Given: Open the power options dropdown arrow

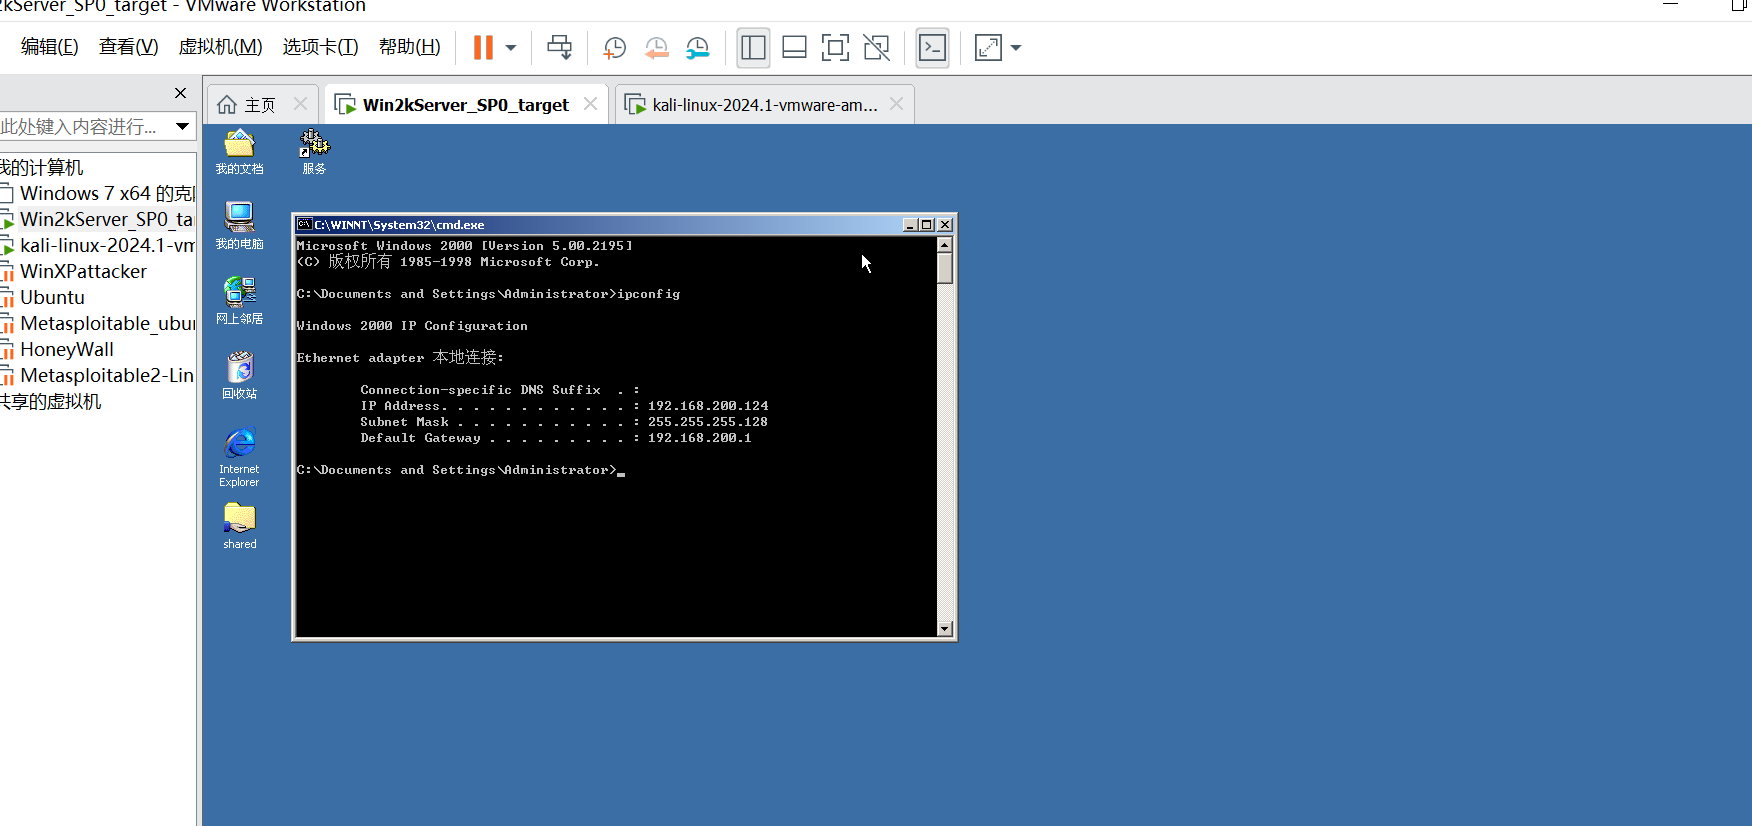Looking at the screenshot, I should click(511, 48).
